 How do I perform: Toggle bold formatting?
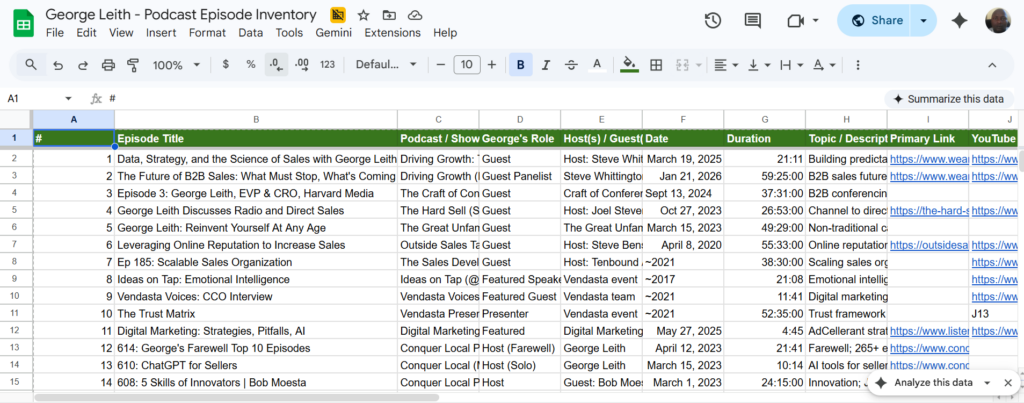click(520, 65)
